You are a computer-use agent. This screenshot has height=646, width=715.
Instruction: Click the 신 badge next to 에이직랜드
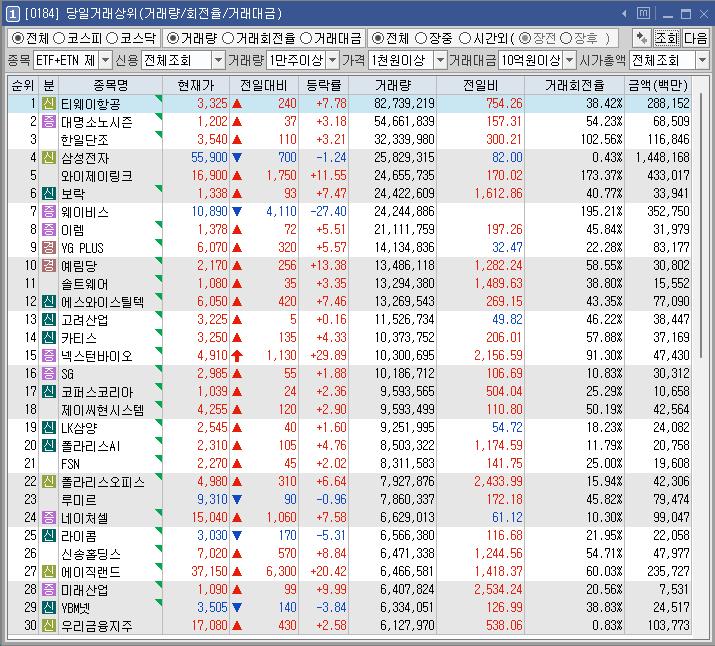click(49, 571)
